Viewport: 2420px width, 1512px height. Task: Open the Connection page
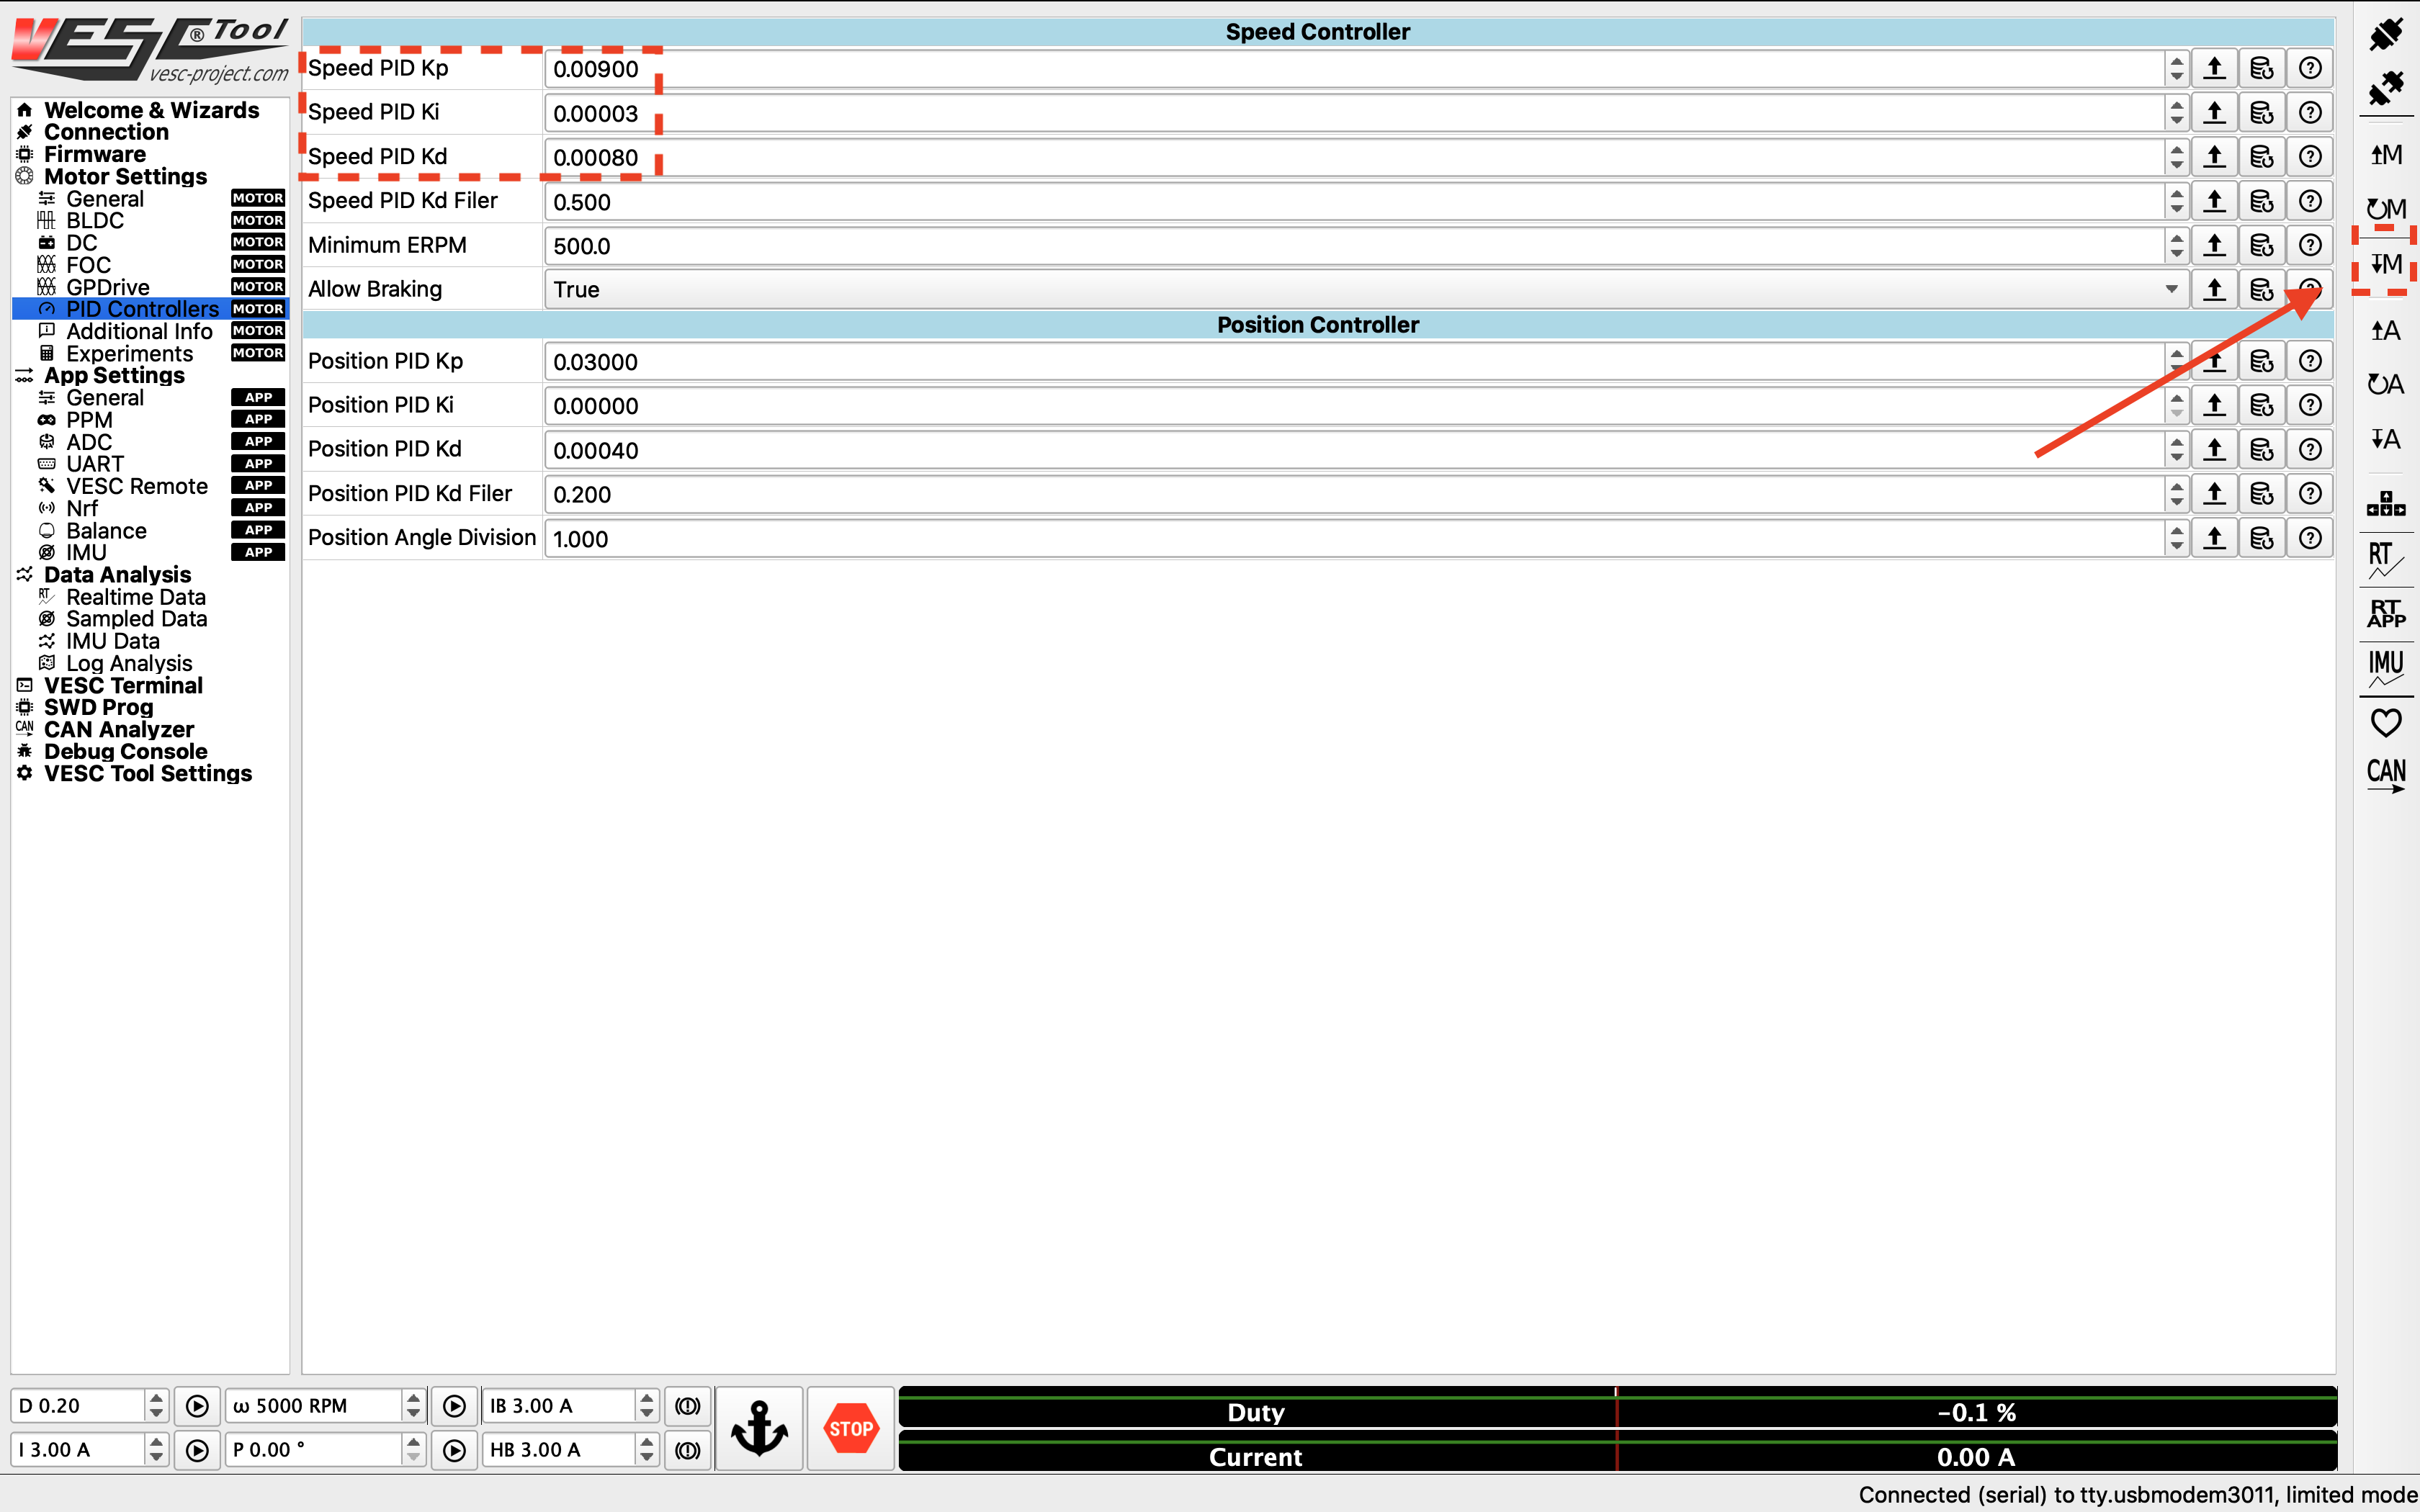pos(106,132)
